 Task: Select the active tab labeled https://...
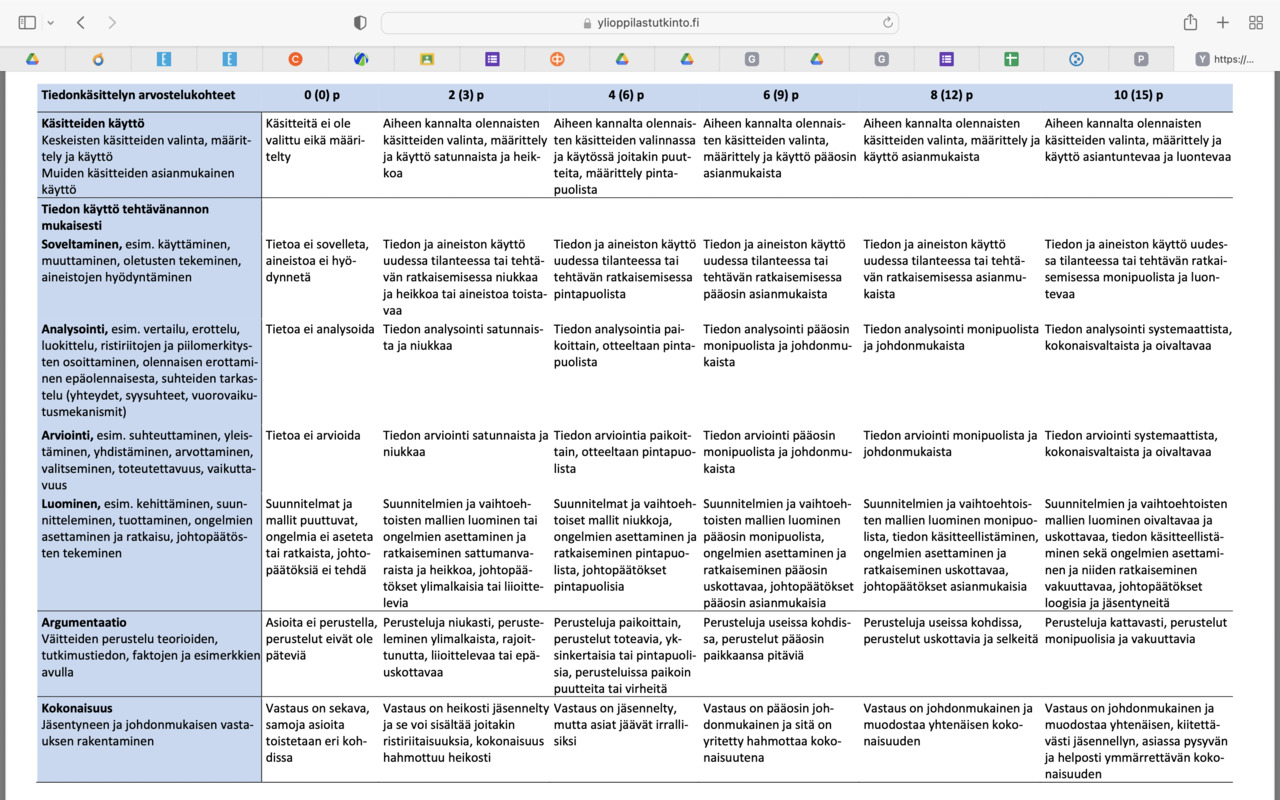[x=1224, y=59]
